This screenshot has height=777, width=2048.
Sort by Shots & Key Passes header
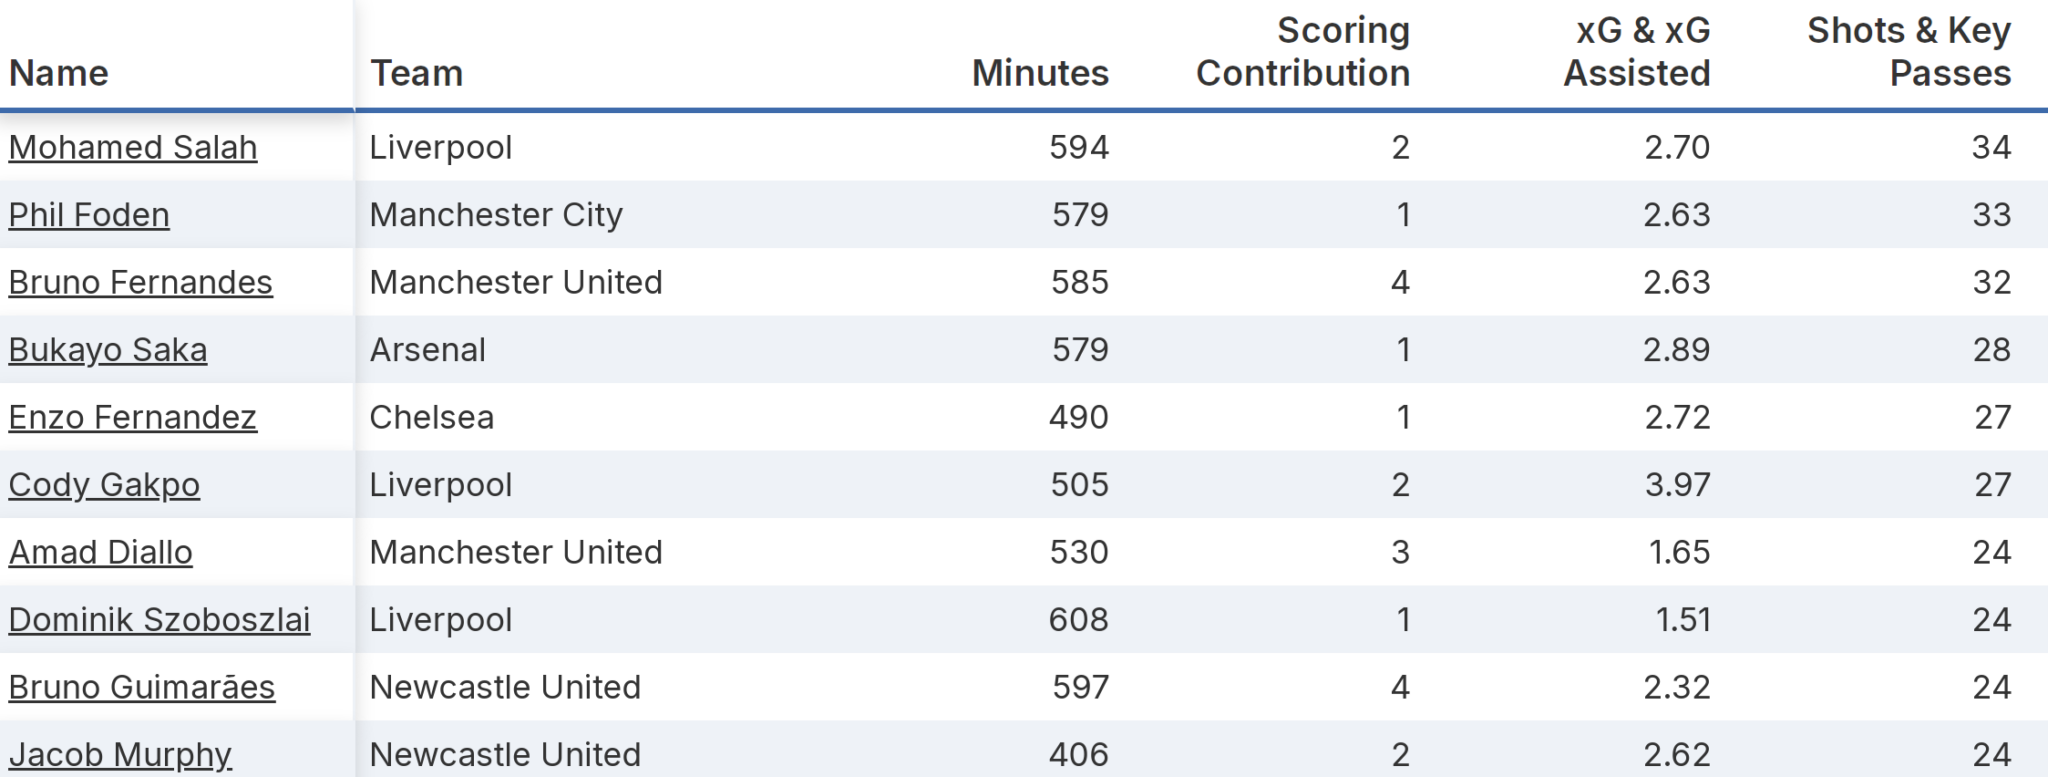[x=1909, y=52]
